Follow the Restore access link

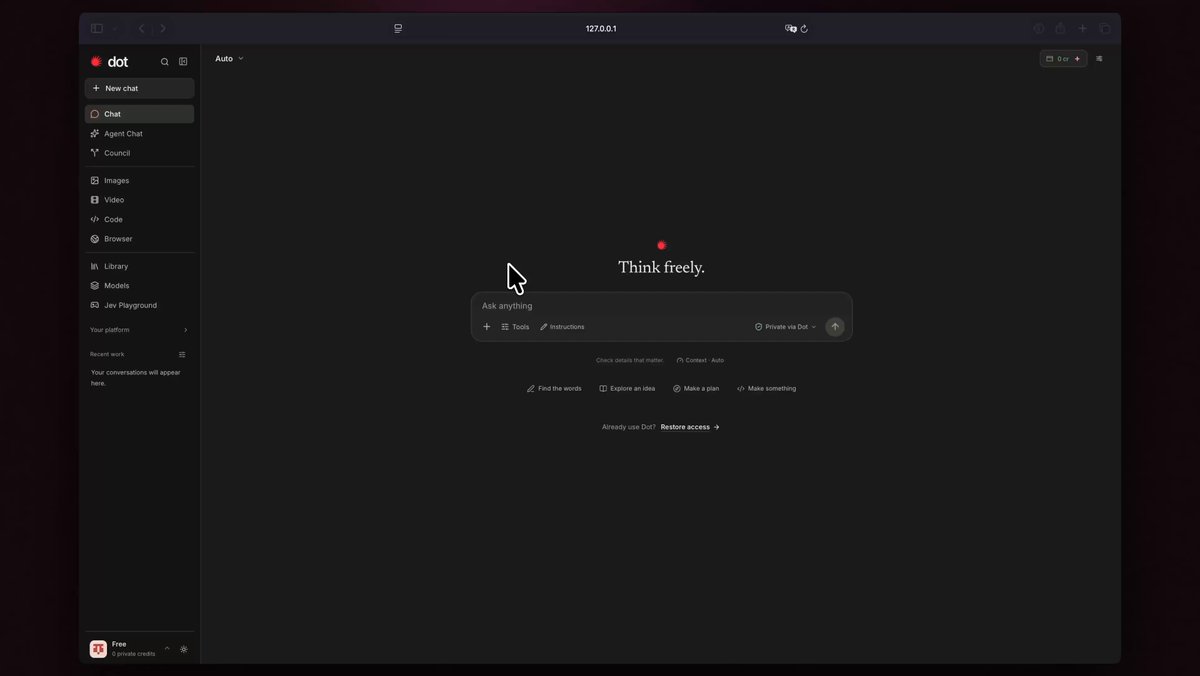(690, 427)
